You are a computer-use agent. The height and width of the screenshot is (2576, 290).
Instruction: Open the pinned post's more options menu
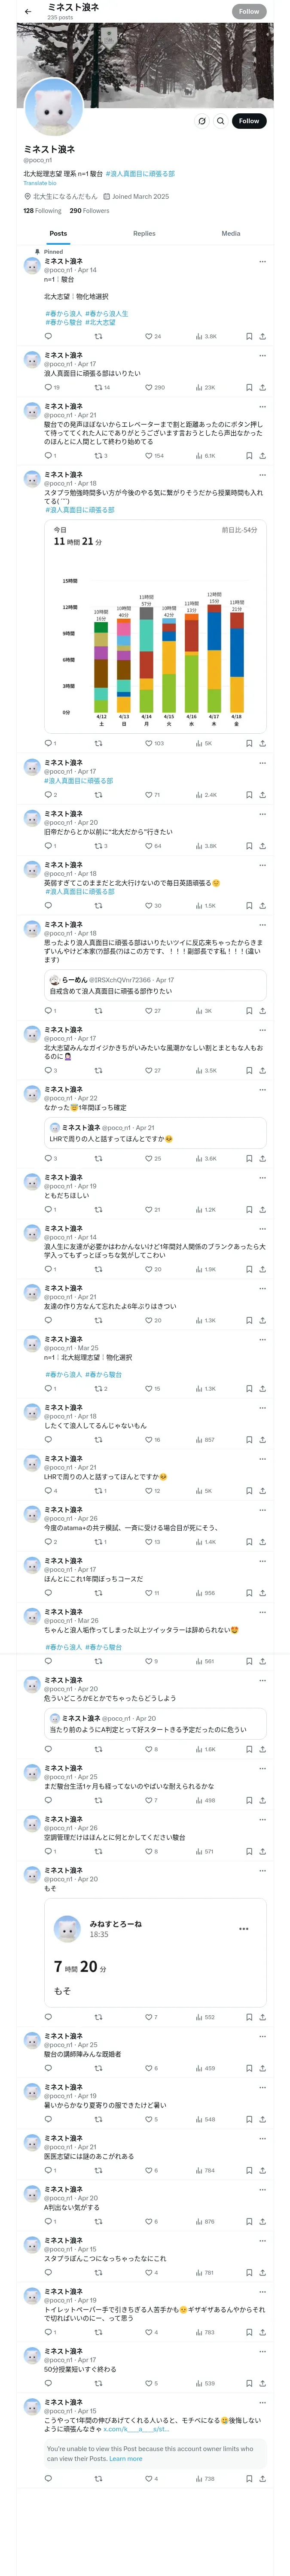262,261
